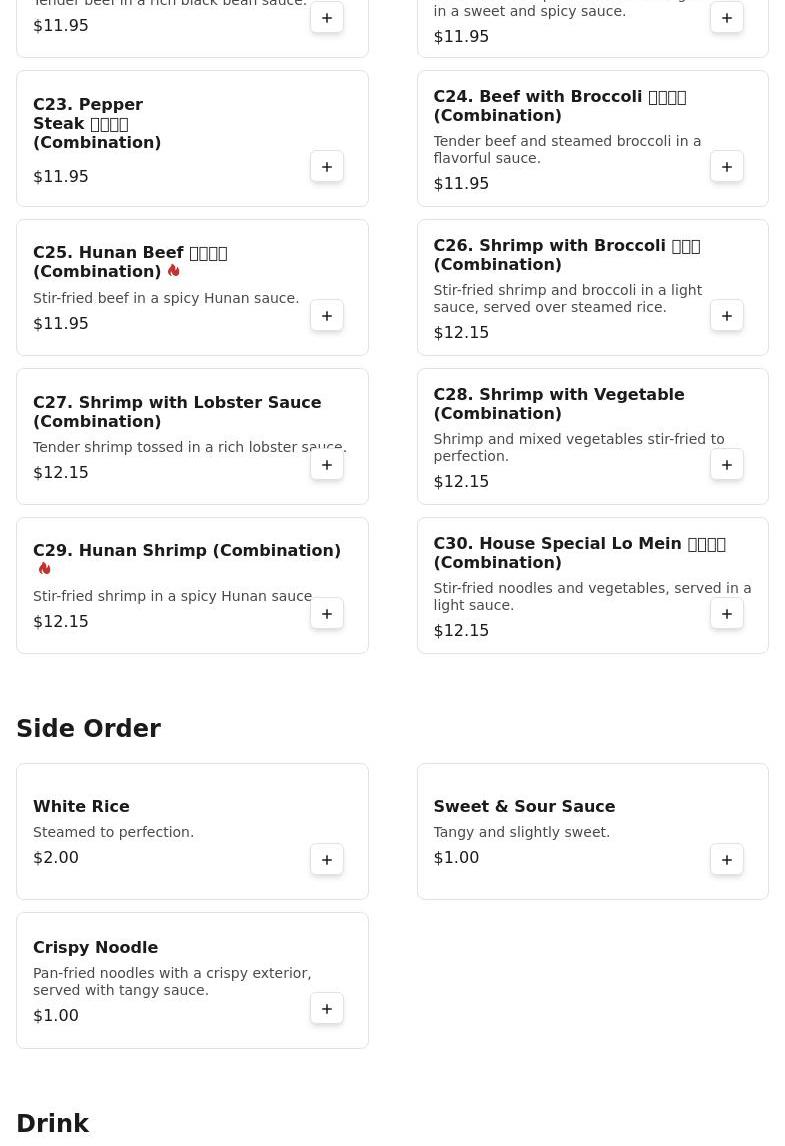Add C28 Shrimp with Vegetable to cart
Screen dimensions: 785x1146
coord(727,465)
